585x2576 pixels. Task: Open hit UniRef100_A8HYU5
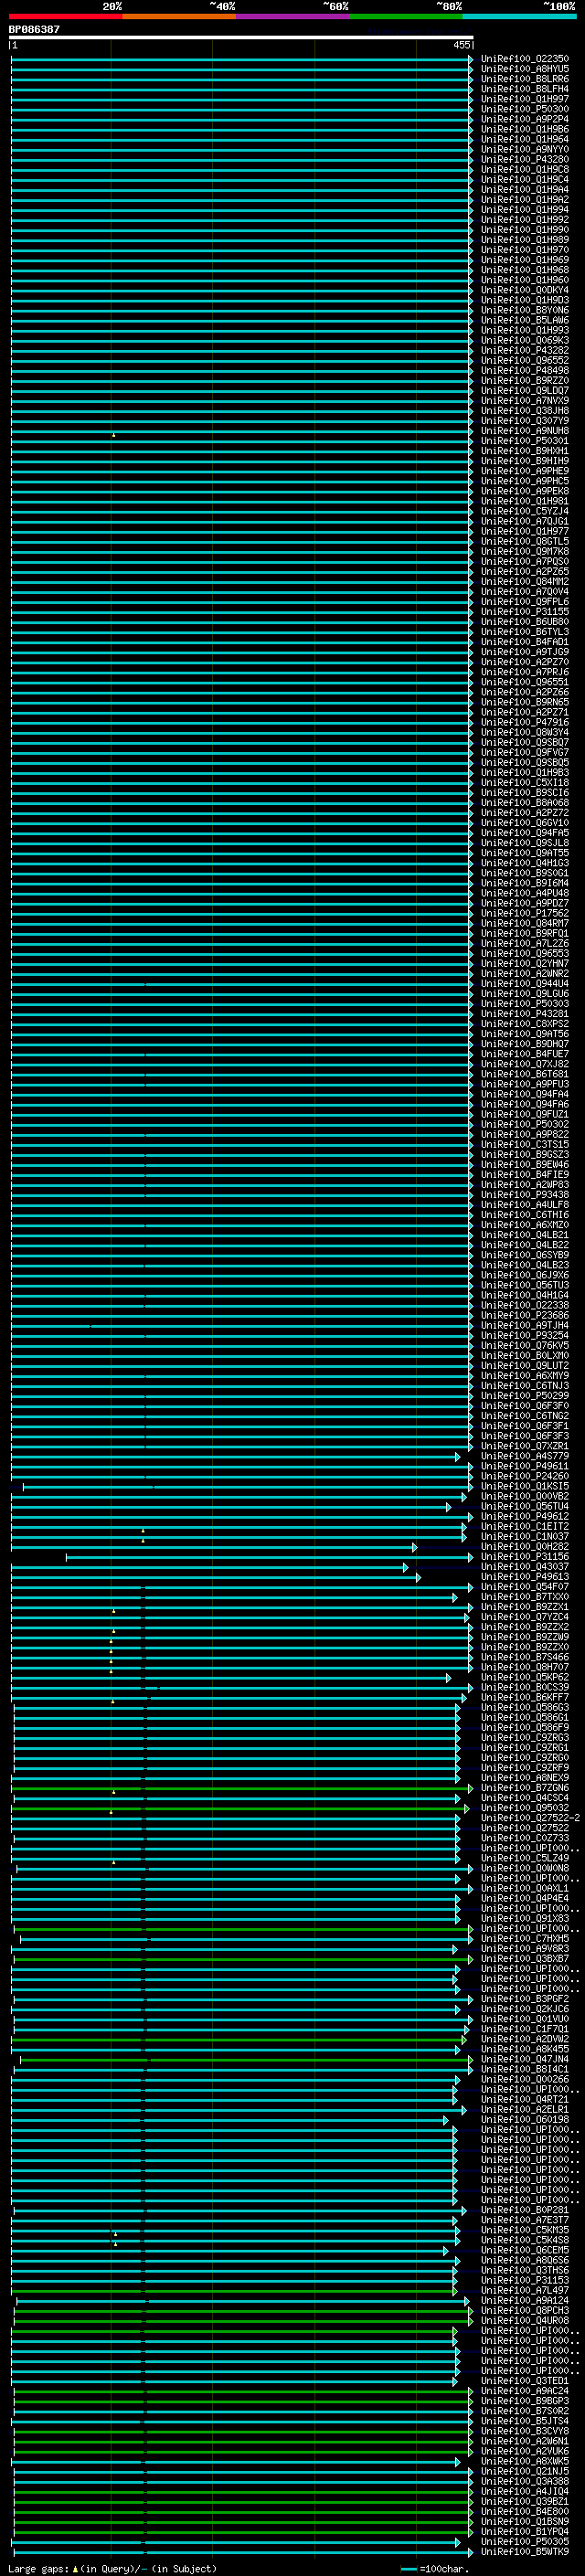(525, 69)
